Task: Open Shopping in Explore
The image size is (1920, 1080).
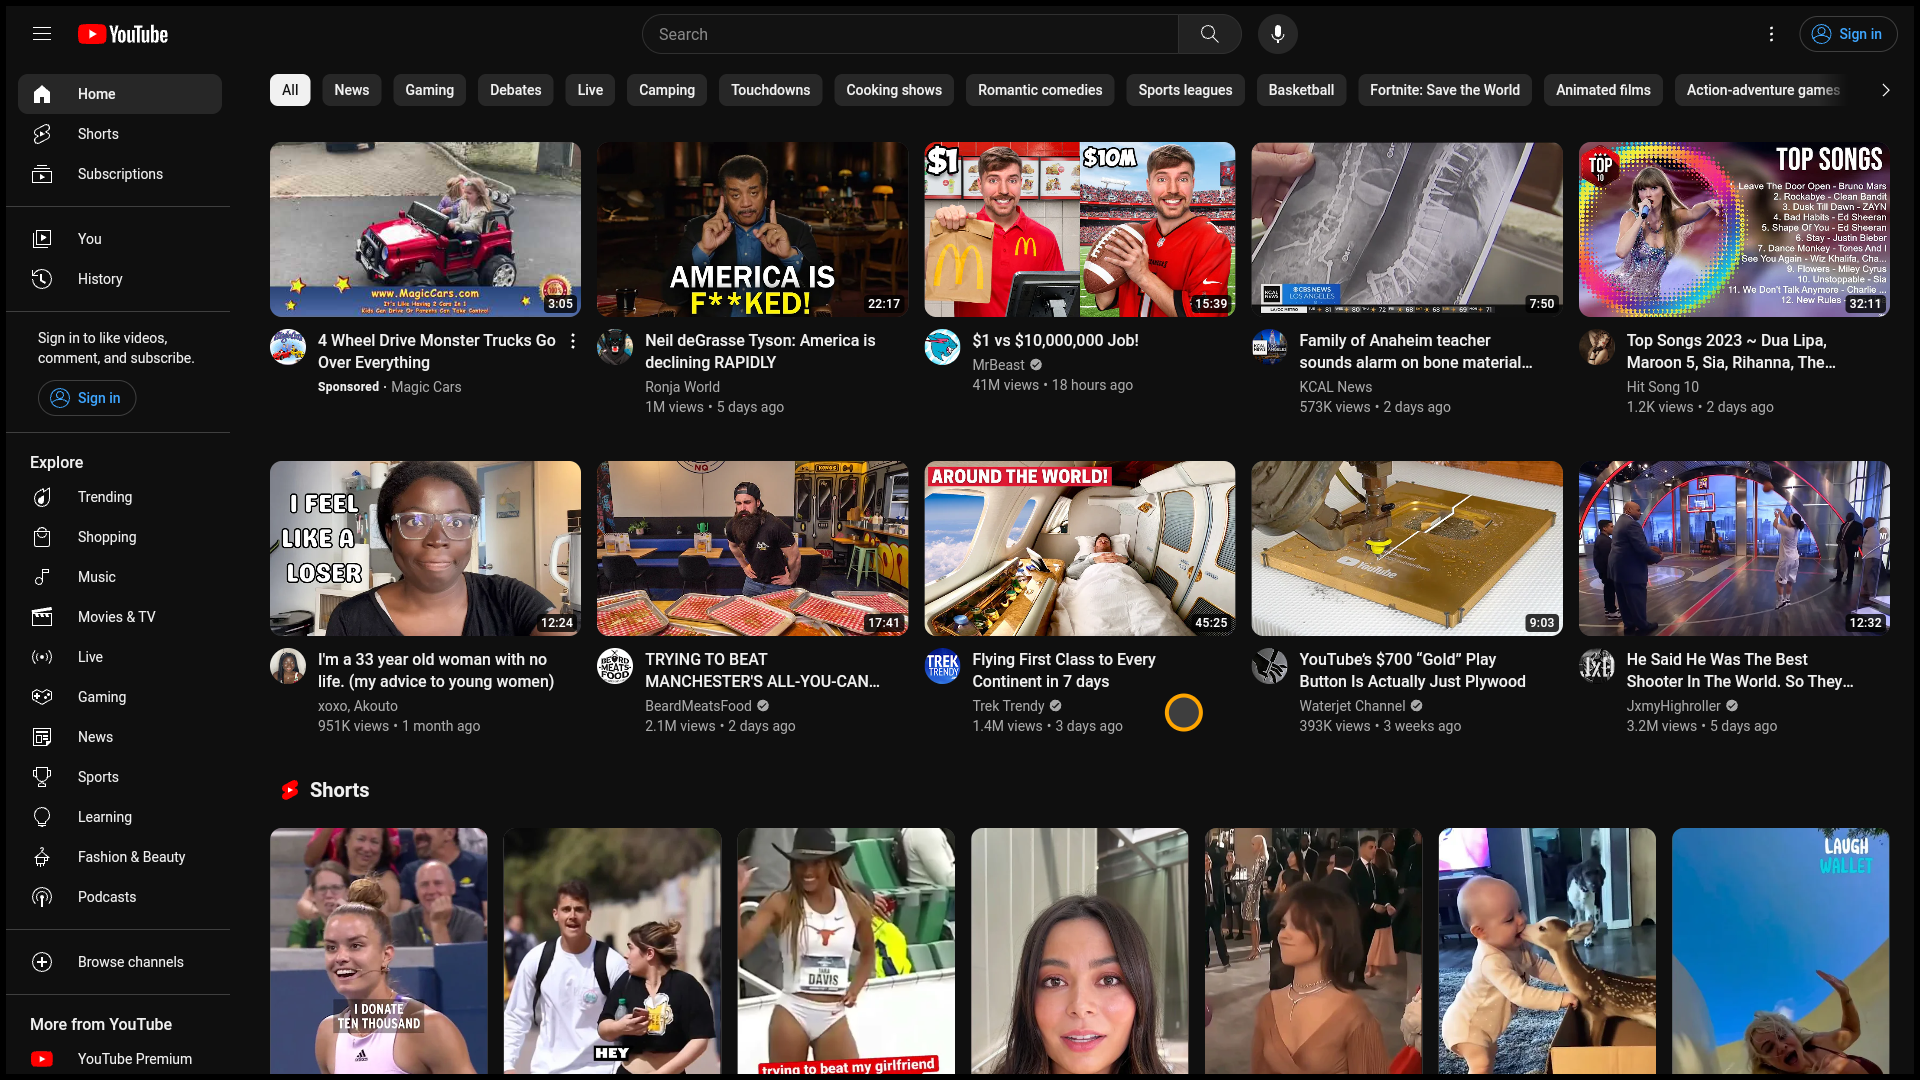Action: click(x=120, y=537)
